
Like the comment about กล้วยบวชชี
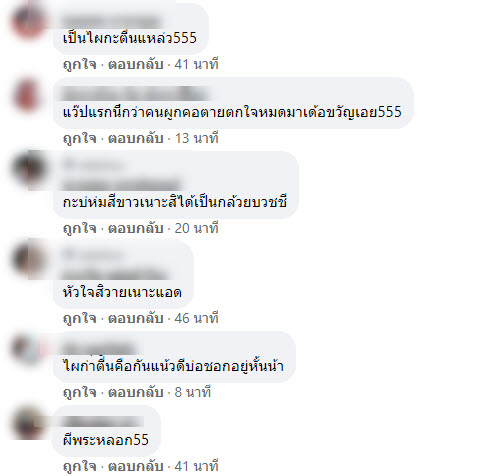80,228
